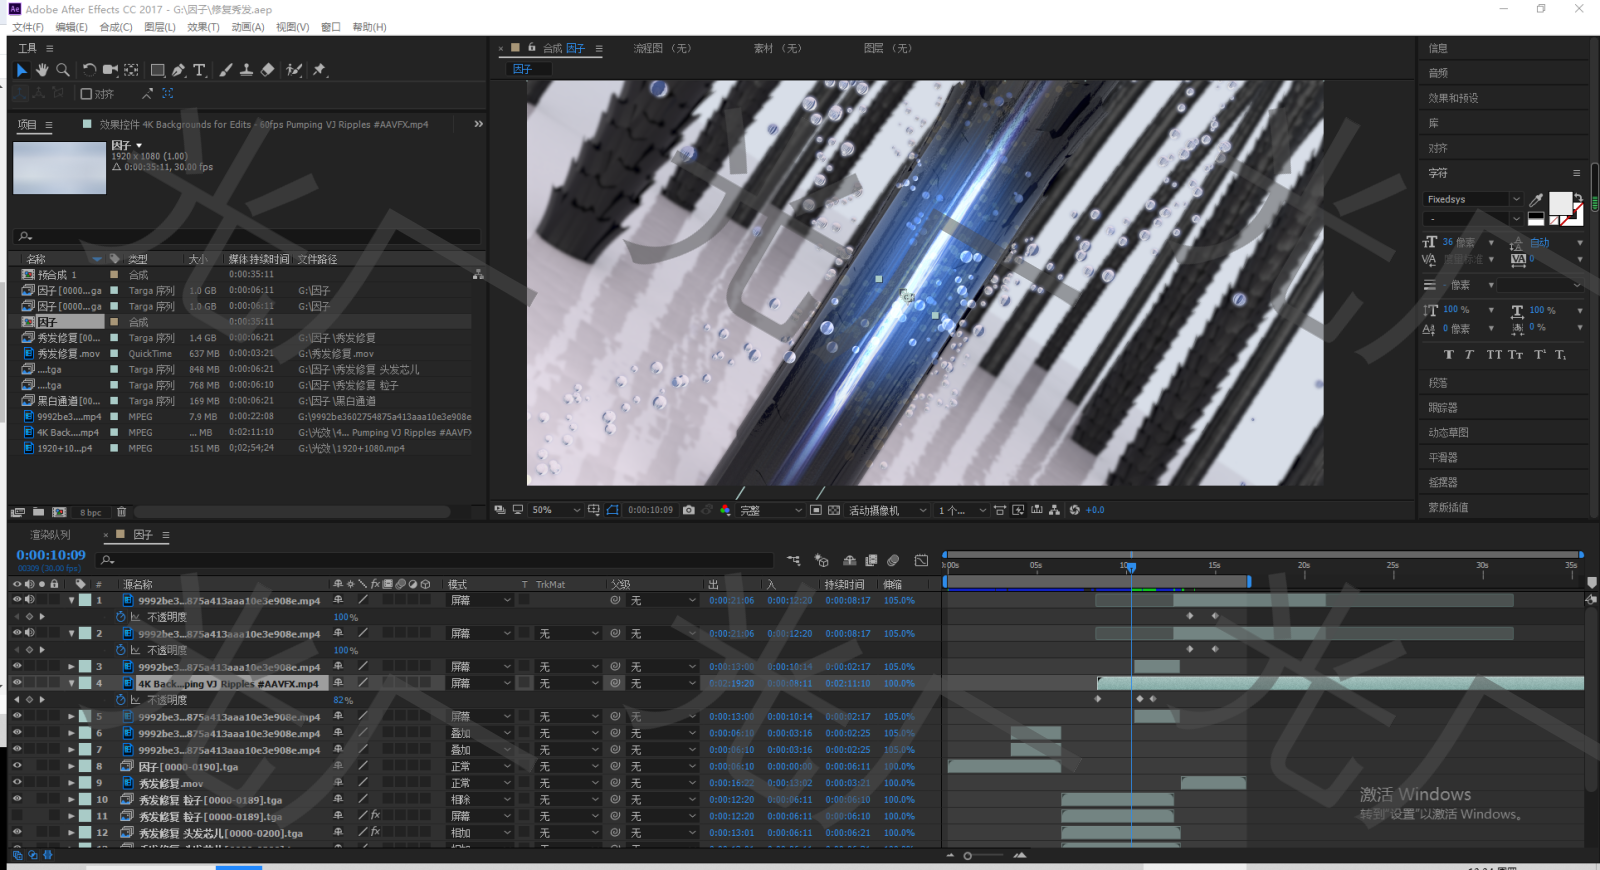This screenshot has width=1600, height=870.
Task: Click the snapshot camera icon under viewer
Action: 689,510
